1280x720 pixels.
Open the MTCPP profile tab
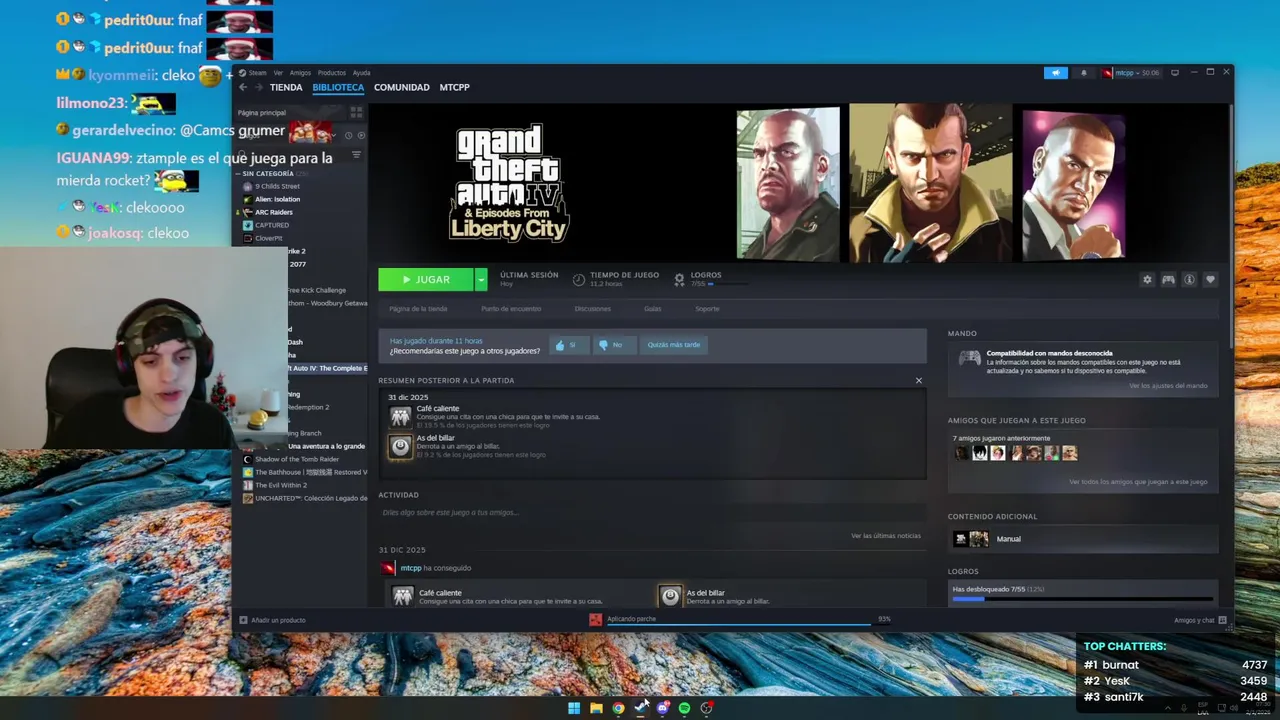click(455, 87)
